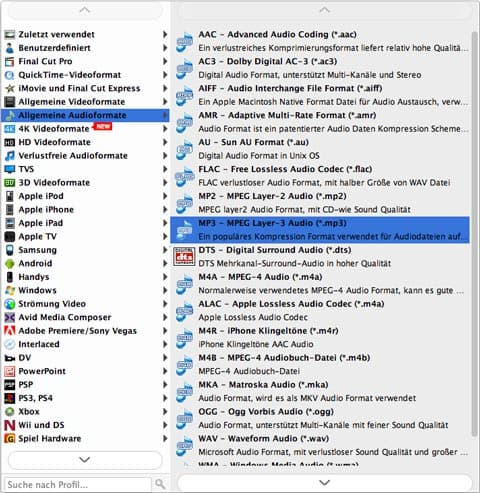Expand the Apple iPhone submenu arrow
This screenshot has height=493, width=480.
click(165, 210)
